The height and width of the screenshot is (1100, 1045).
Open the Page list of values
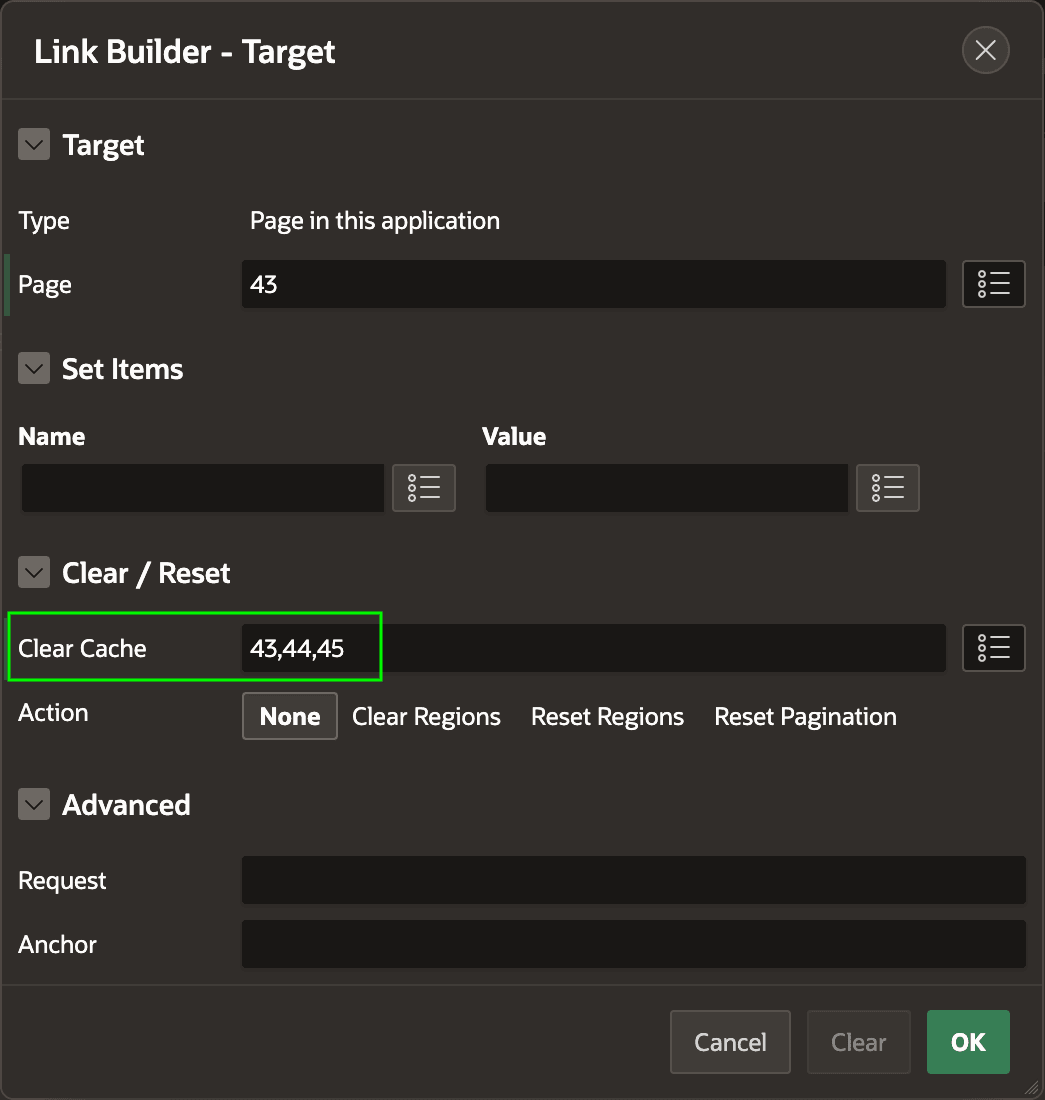(993, 284)
